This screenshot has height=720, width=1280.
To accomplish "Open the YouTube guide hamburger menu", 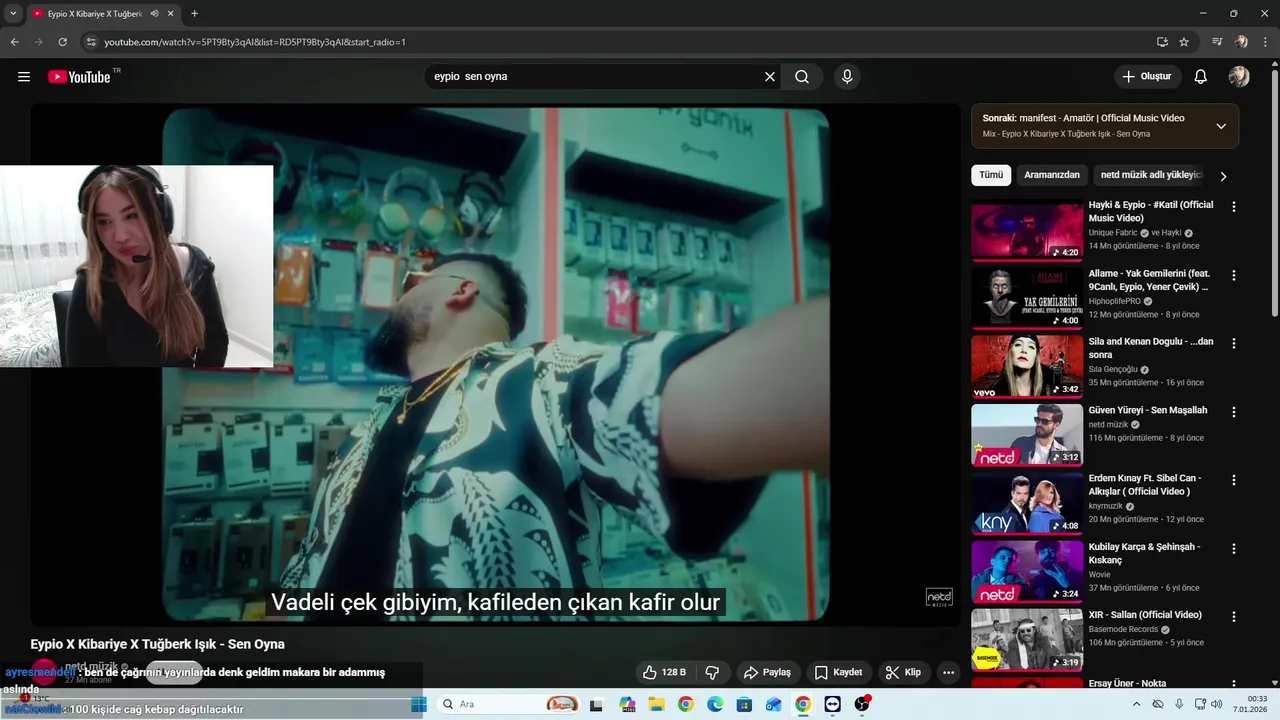I will pos(24,77).
